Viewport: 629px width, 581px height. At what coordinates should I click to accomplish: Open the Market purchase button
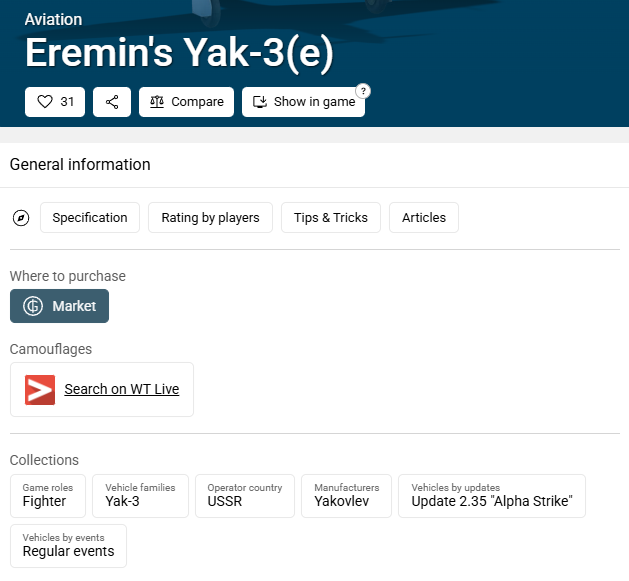pyautogui.click(x=59, y=306)
